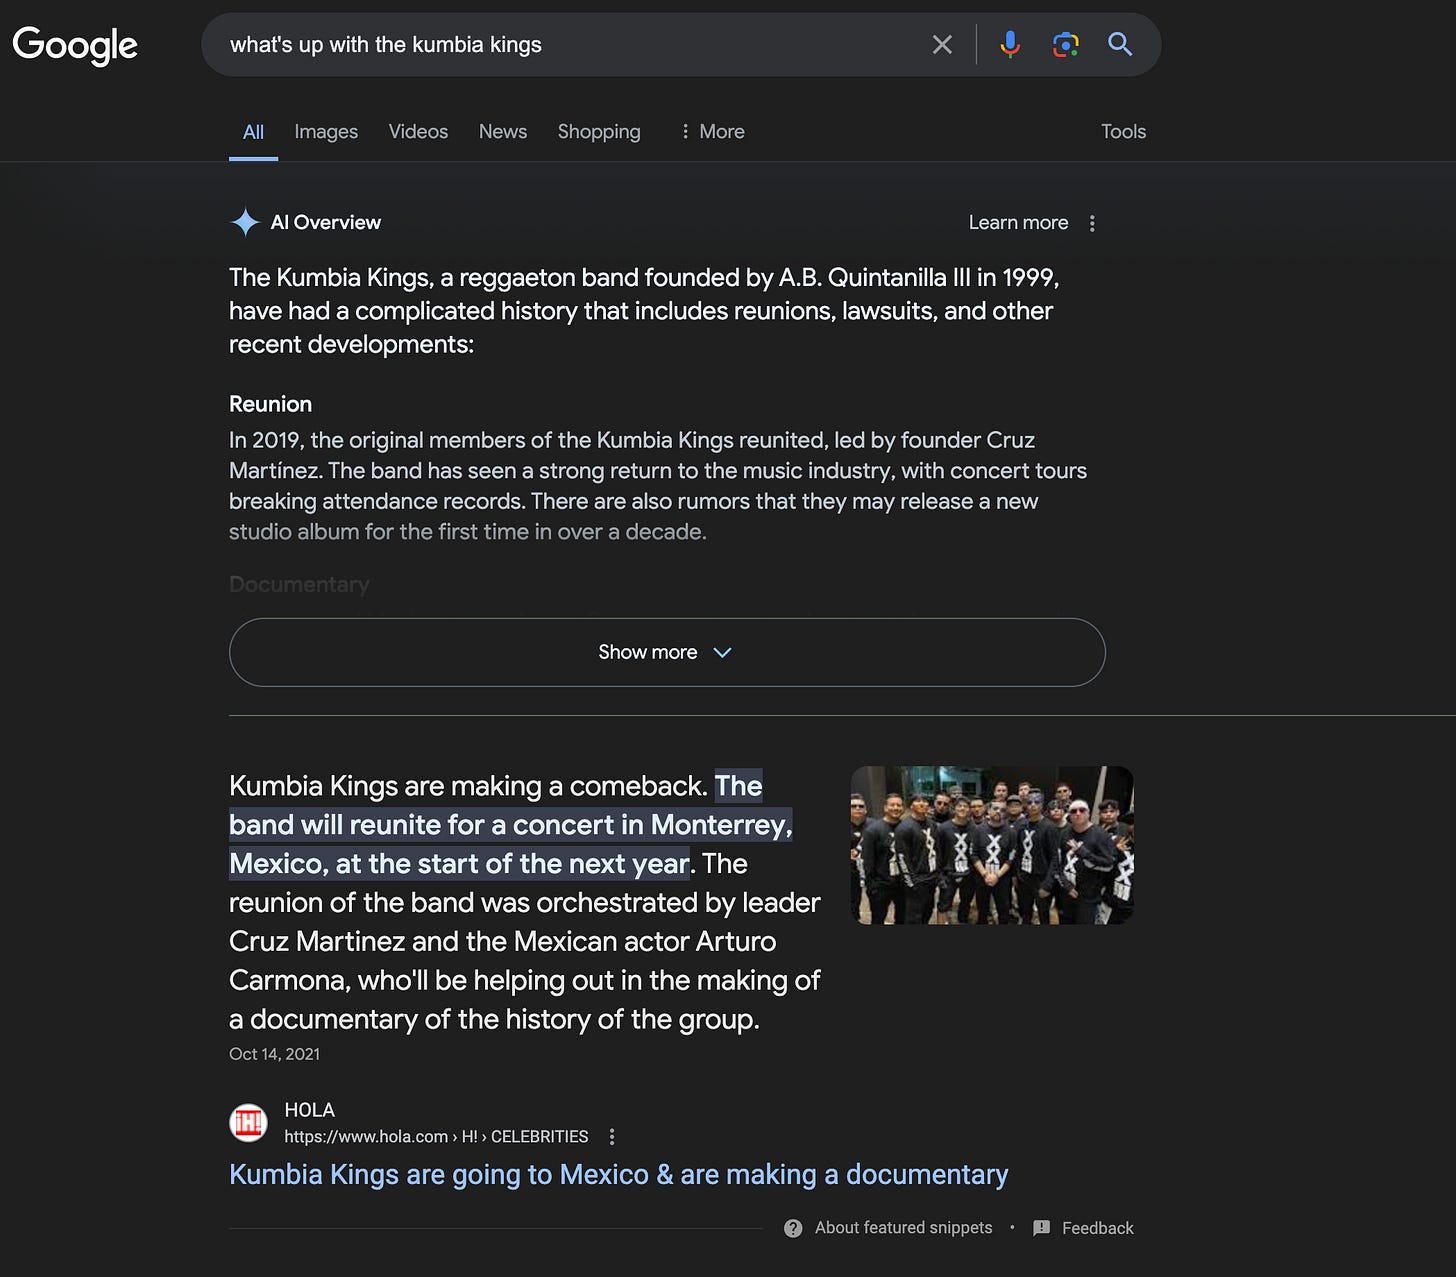
Task: Open the Tools filter options
Action: tap(1123, 132)
